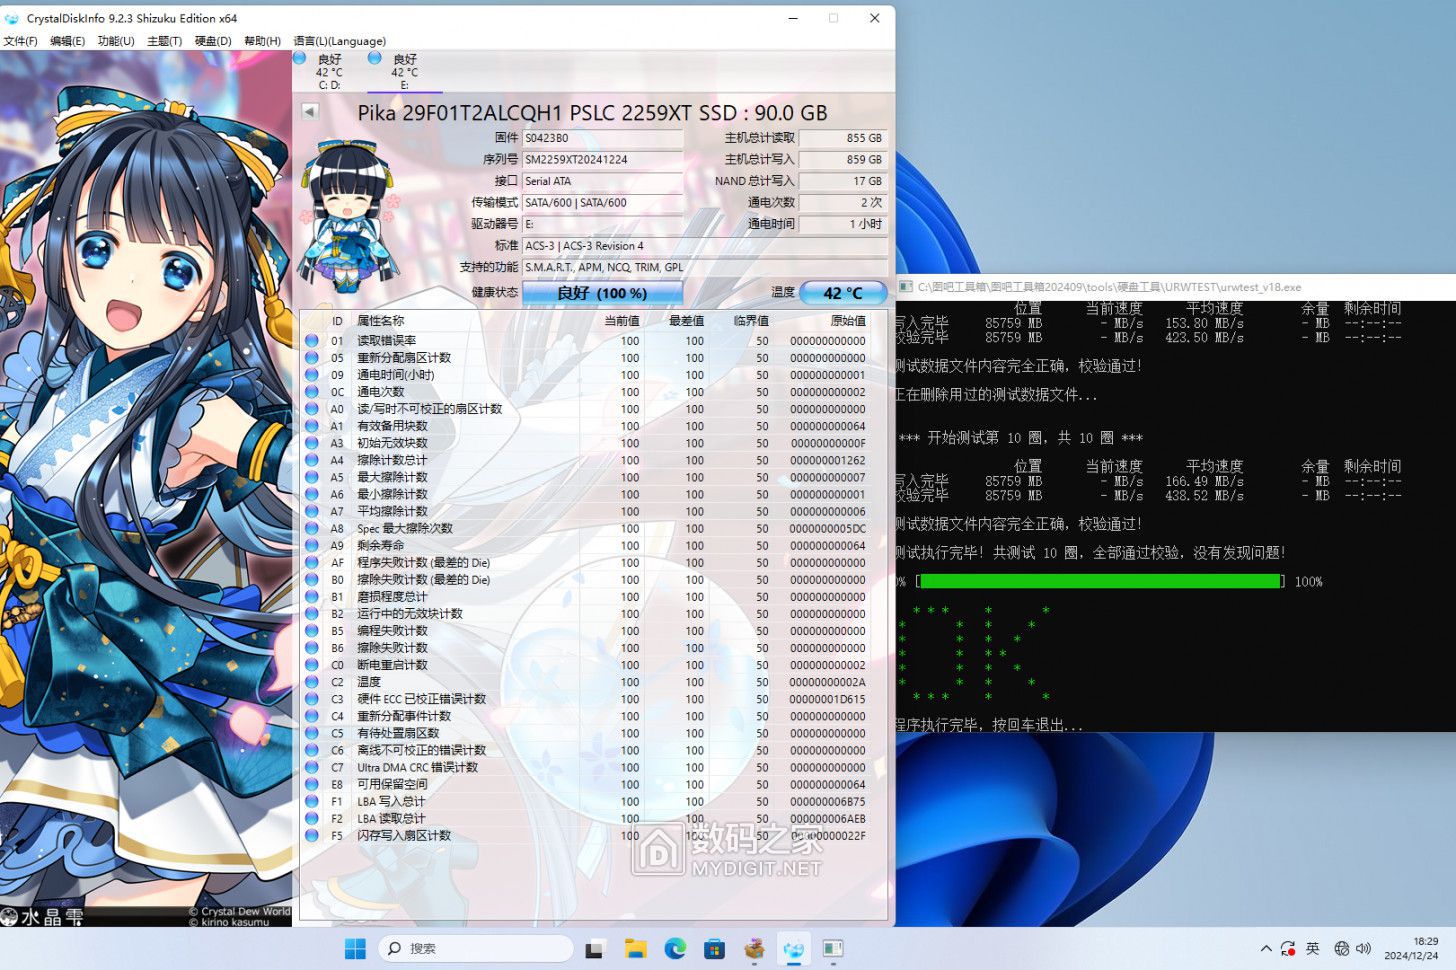Click the CrystalDiskInfo taskbar icon
The height and width of the screenshot is (970, 1456).
[794, 948]
